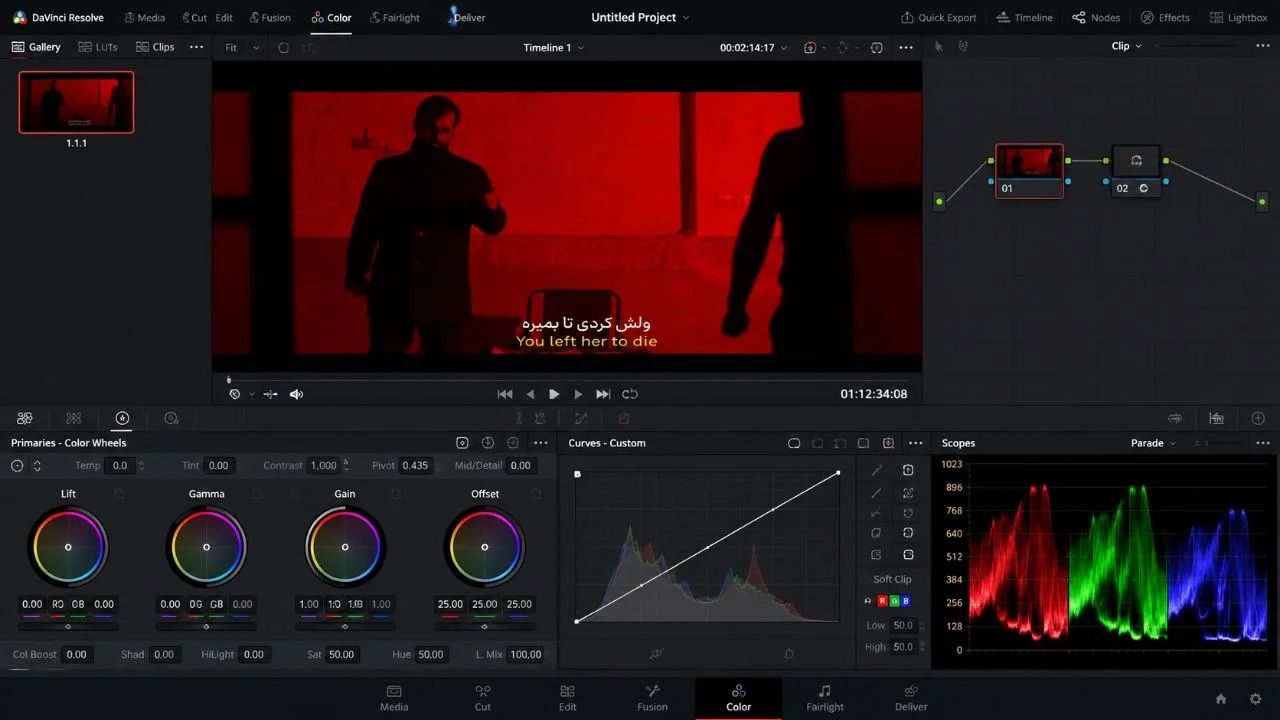Play the viewer clip
The width and height of the screenshot is (1280, 720).
554,394
